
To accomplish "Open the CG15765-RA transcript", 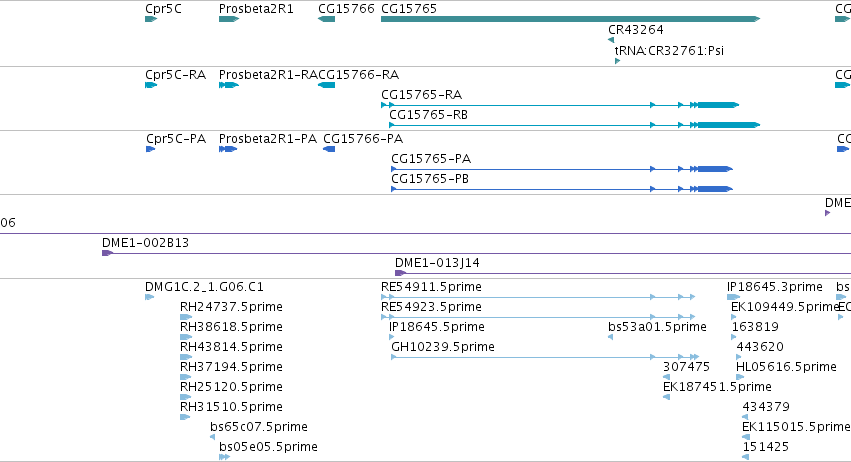I will point(421,95).
